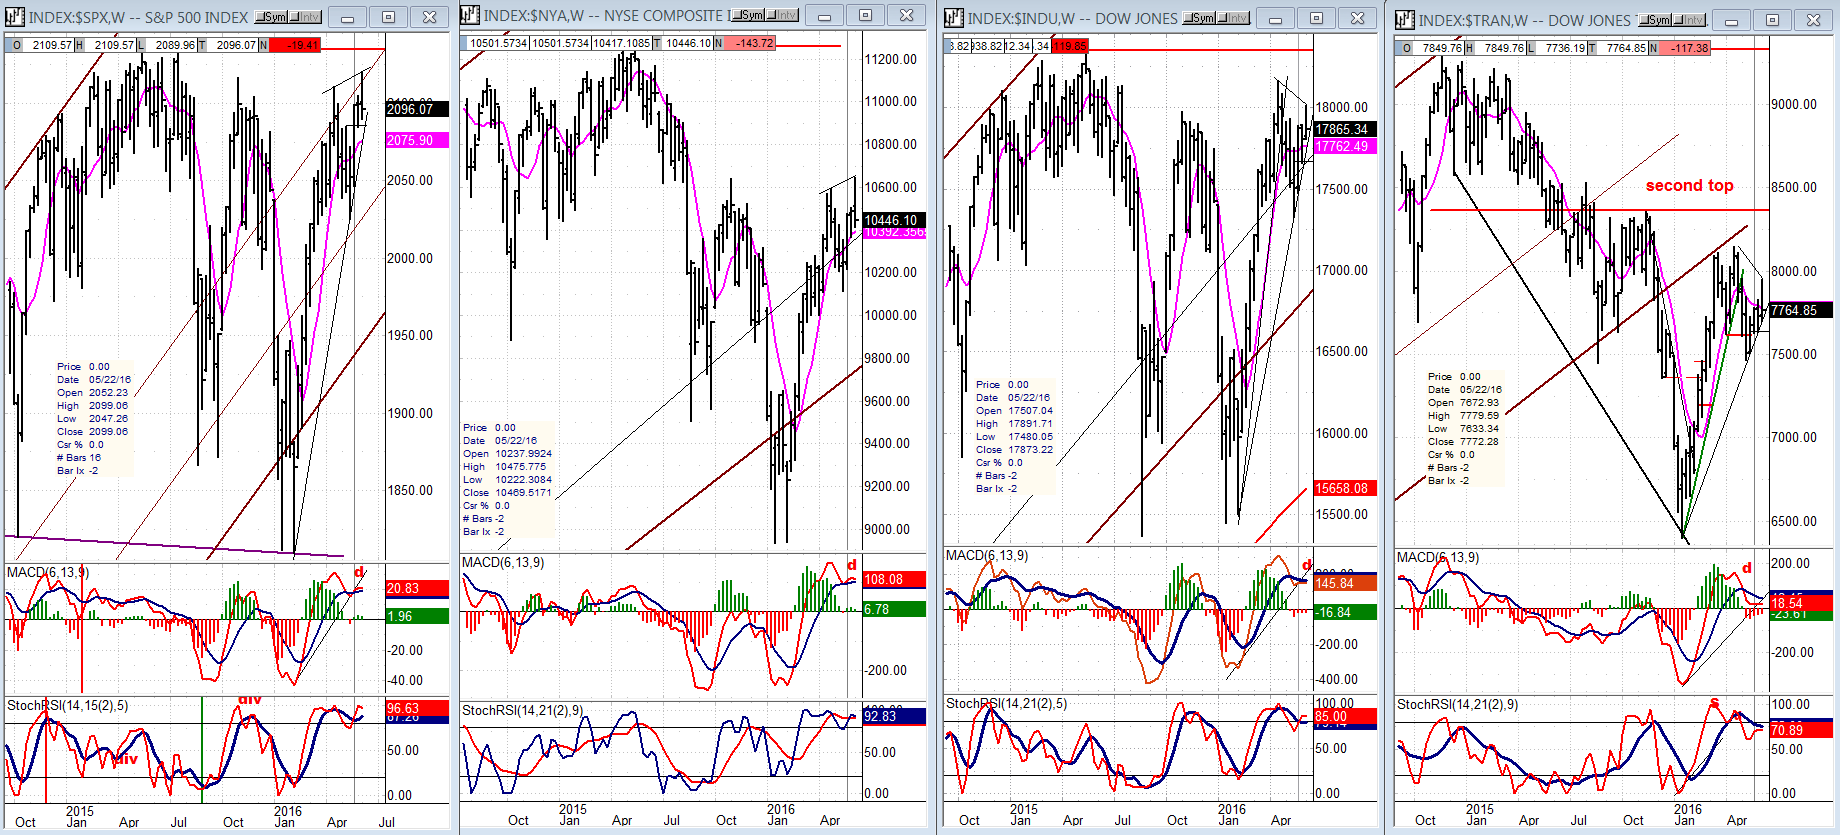Minimize the NYSE Composite chart window

(824, 15)
